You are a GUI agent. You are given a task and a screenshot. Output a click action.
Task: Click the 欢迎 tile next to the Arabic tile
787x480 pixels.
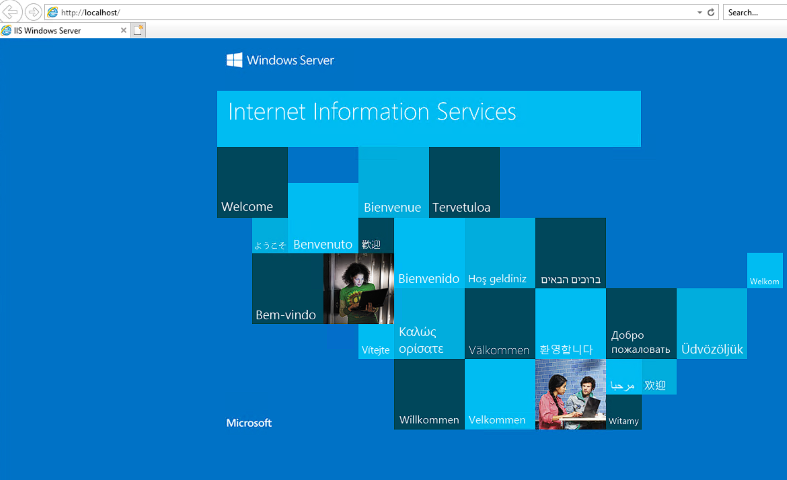point(659,377)
